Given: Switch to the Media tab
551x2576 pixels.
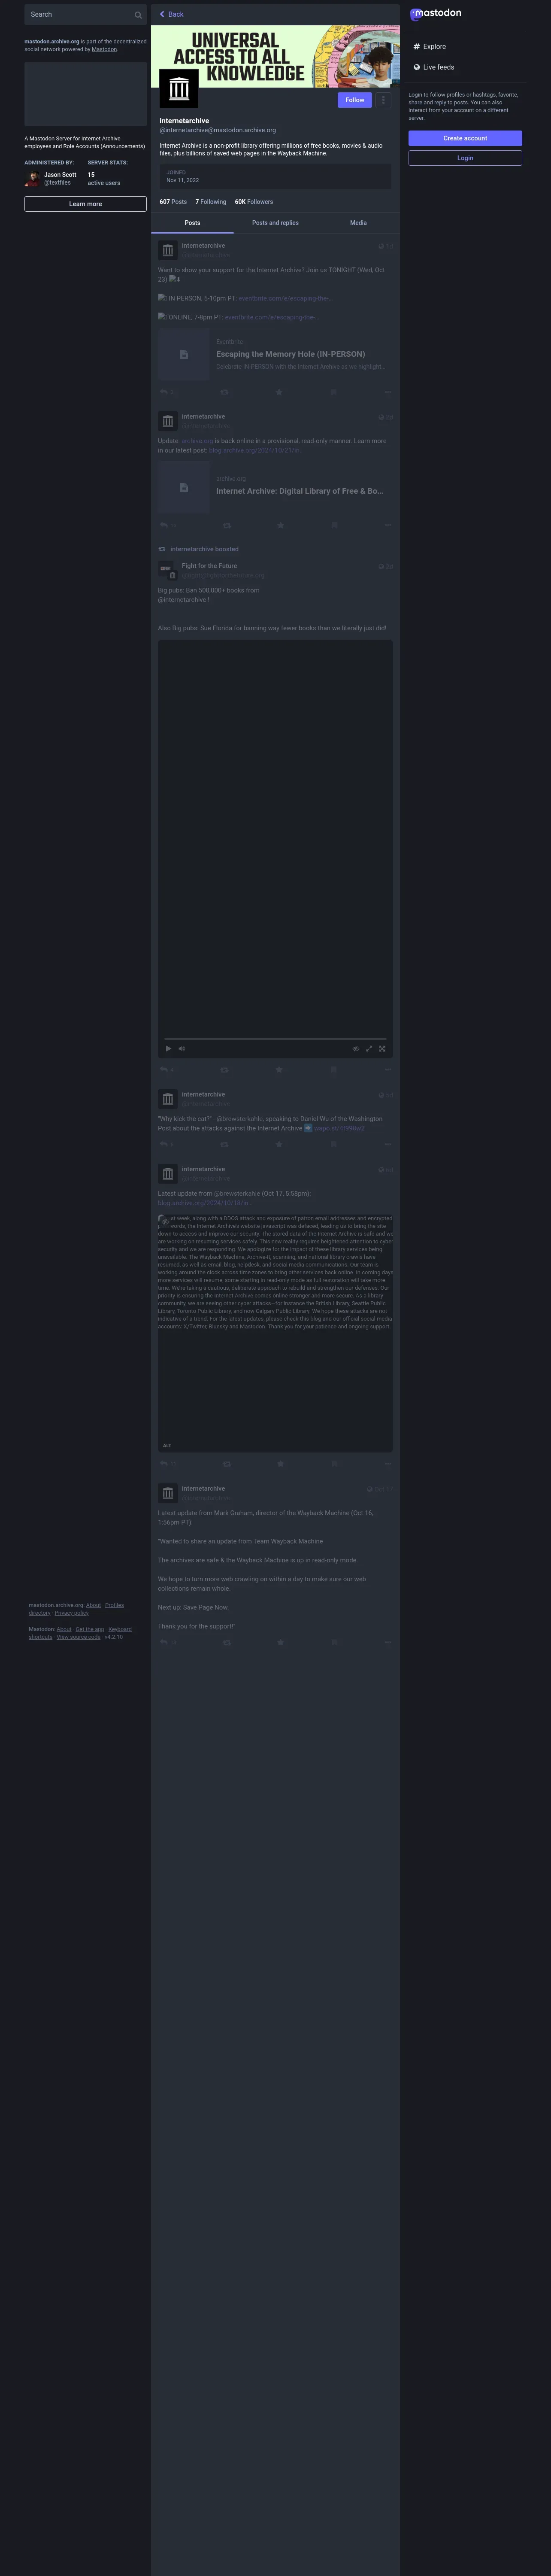Looking at the screenshot, I should click(x=358, y=223).
